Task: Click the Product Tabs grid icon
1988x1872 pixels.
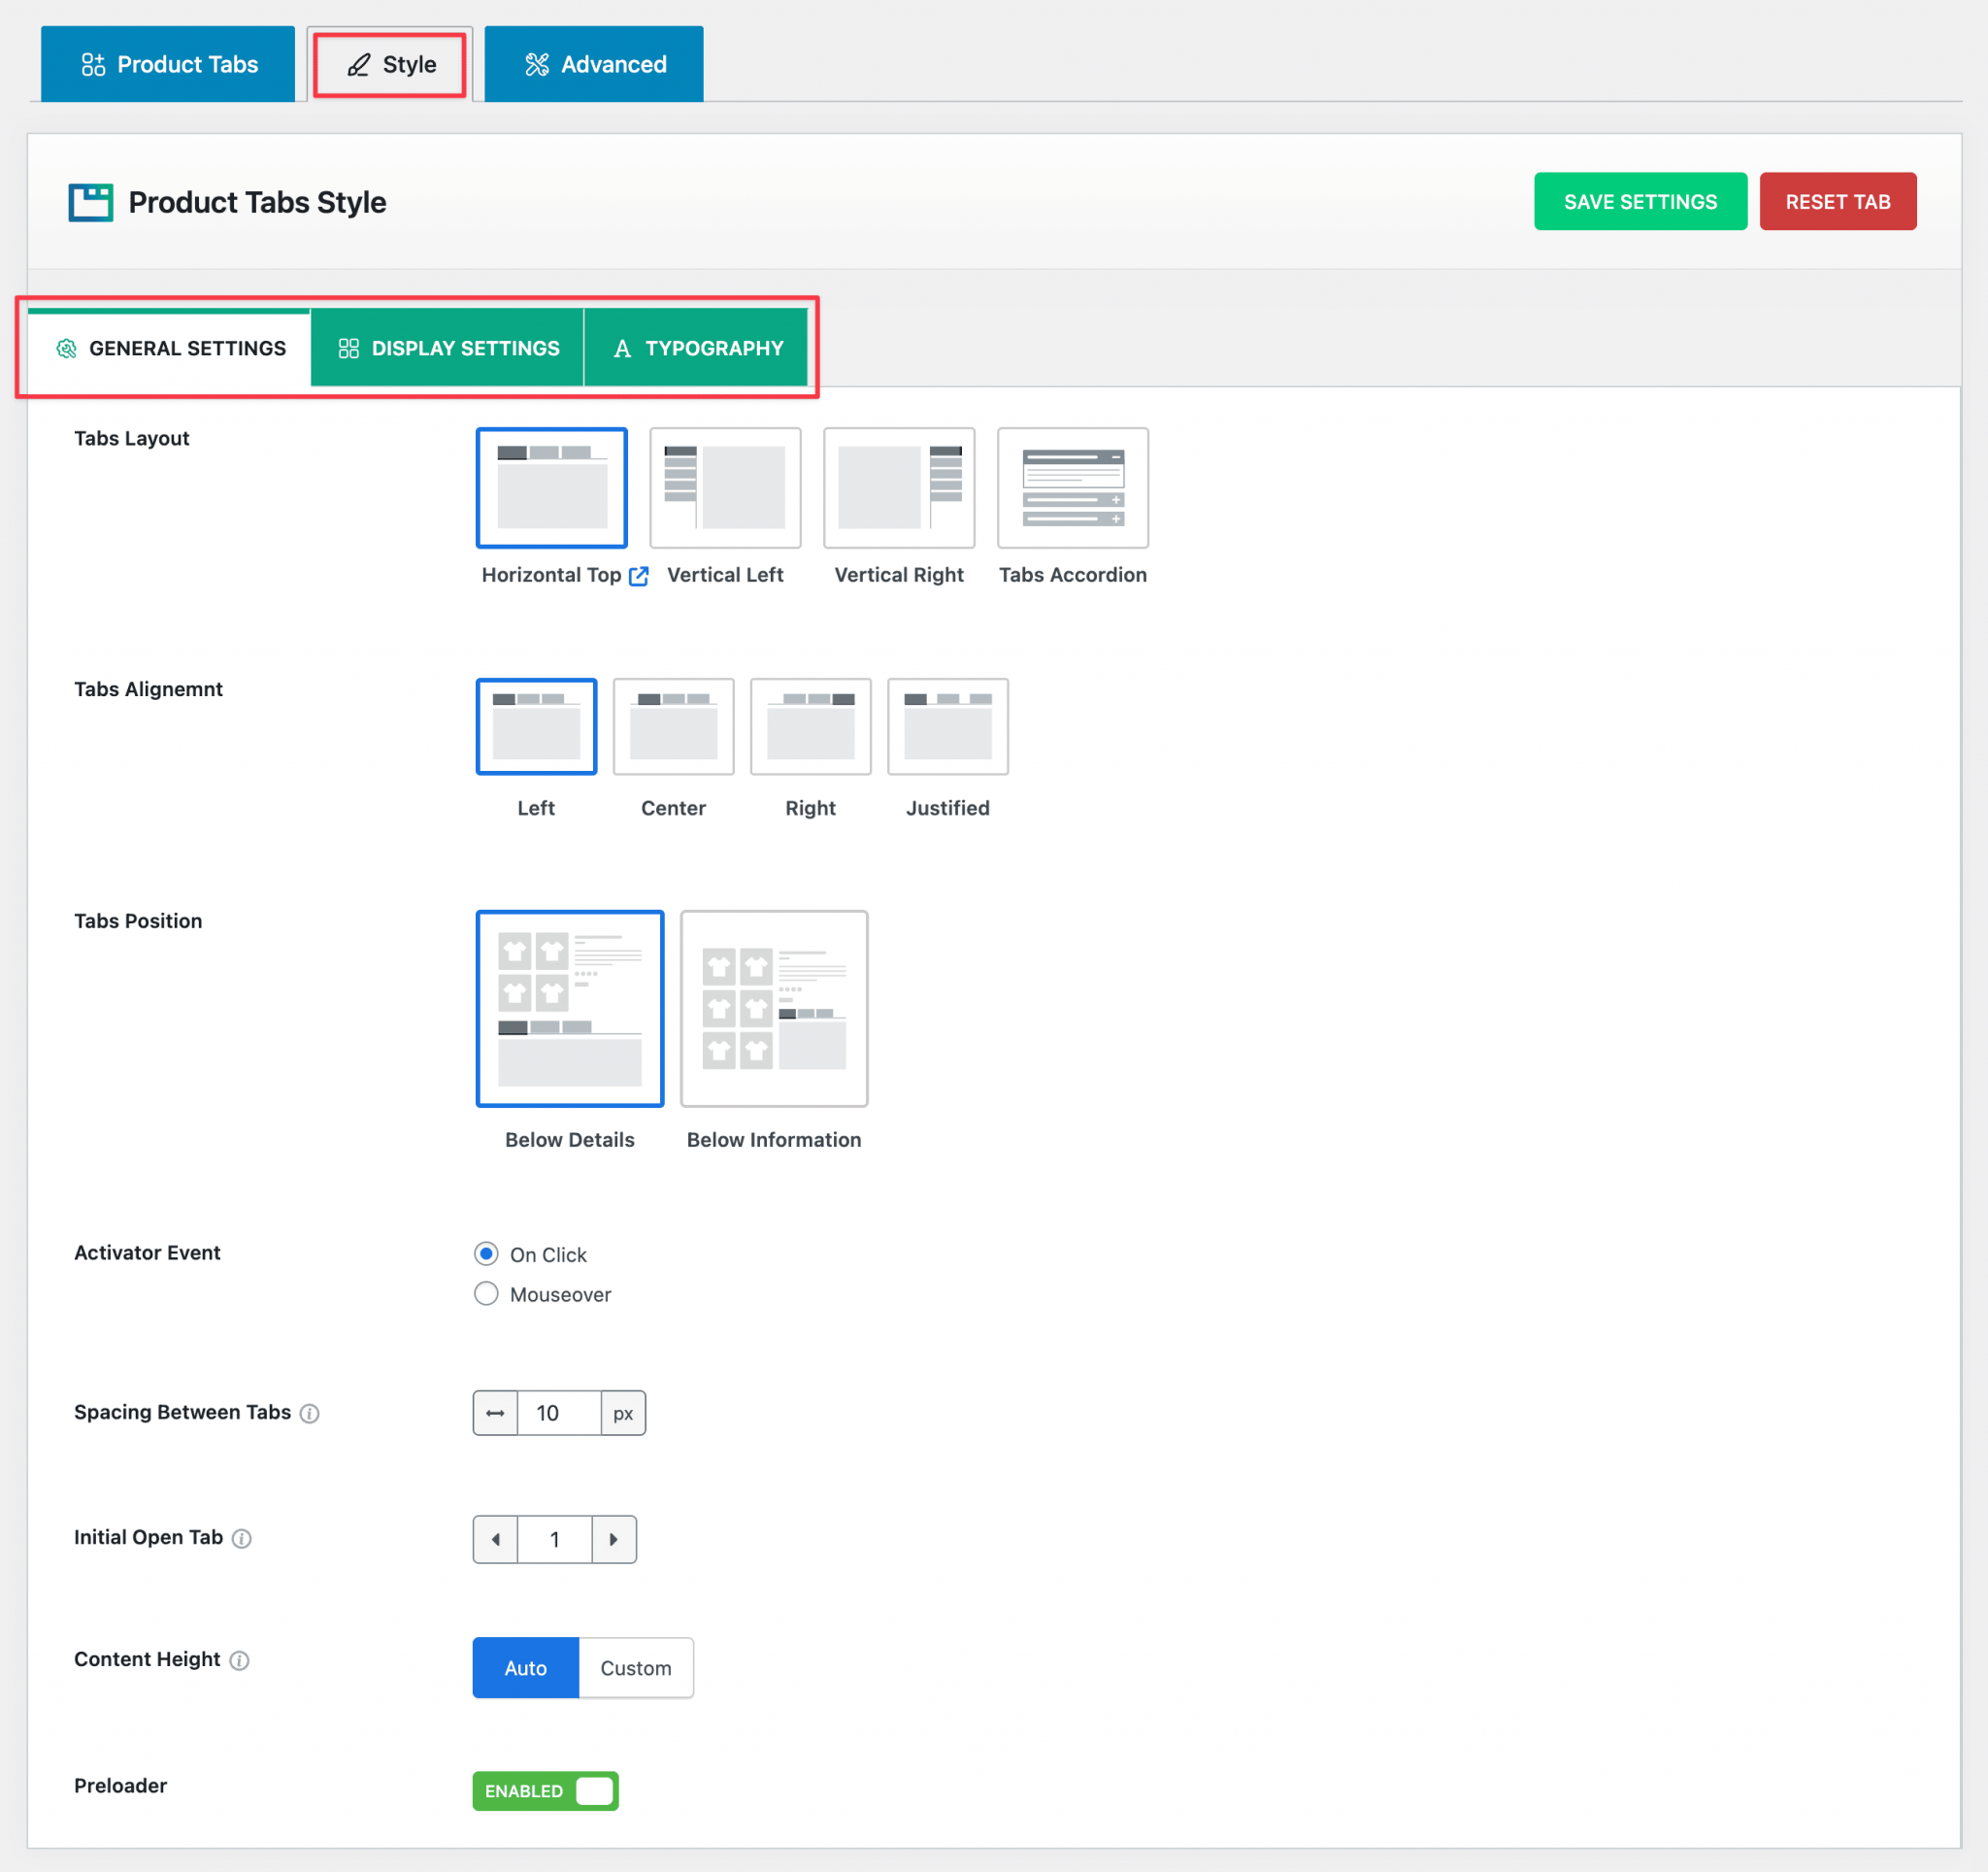Action: coord(93,64)
